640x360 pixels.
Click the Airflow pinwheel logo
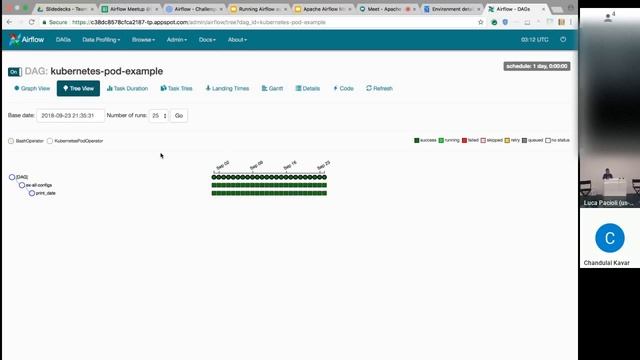[x=14, y=40]
